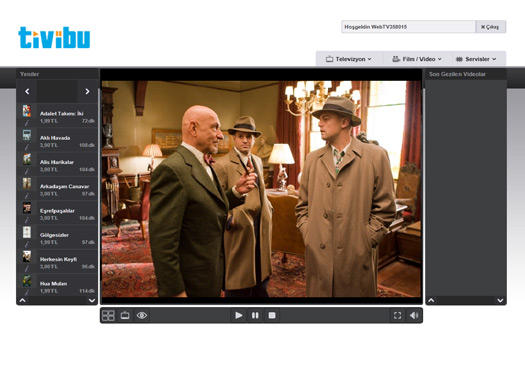Expand the Servisler dropdown

[476, 59]
